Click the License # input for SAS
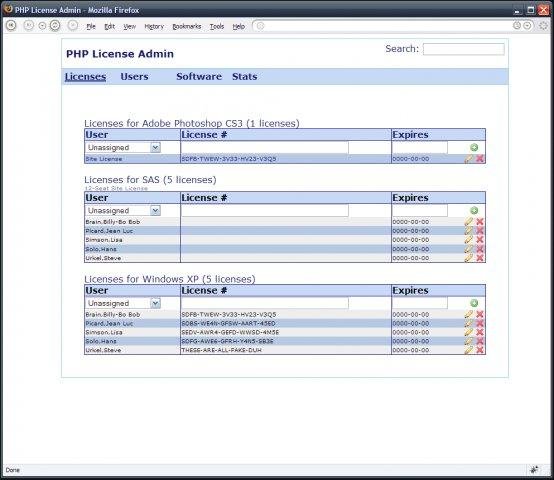Viewport: 554px width, 480px height. (x=265, y=211)
